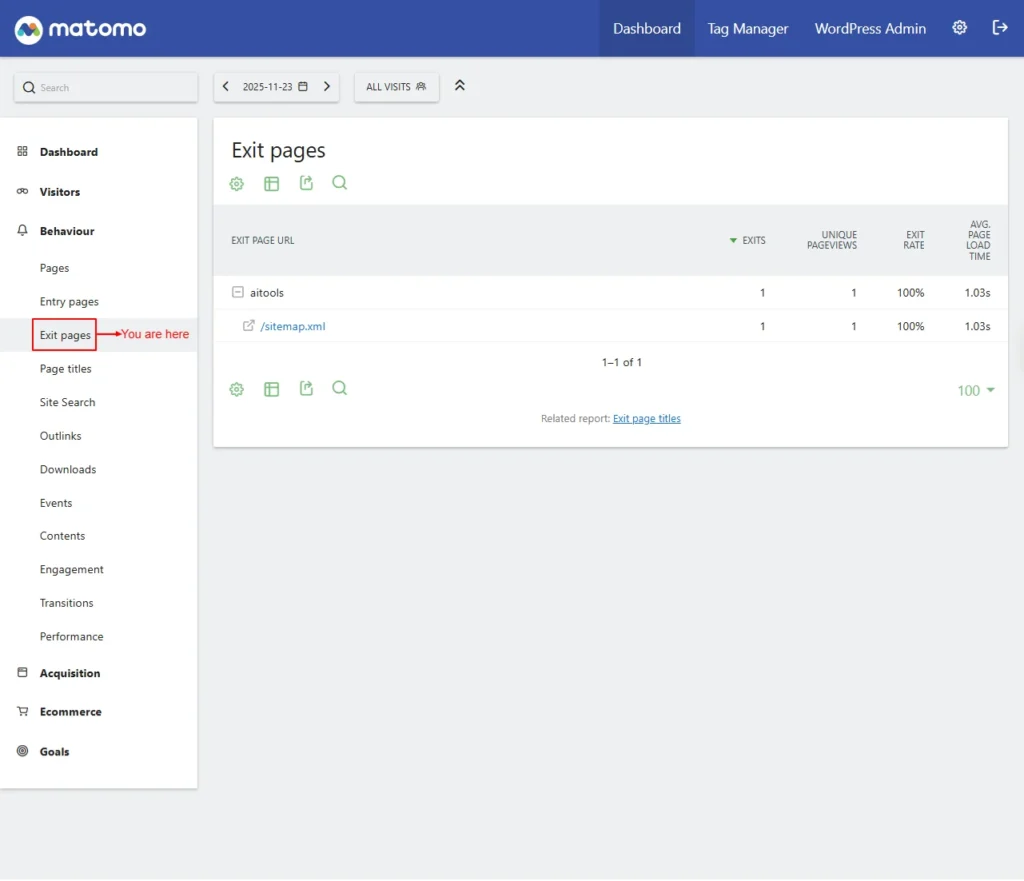Click the export icon below the table
The height and width of the screenshot is (881, 1024).
(306, 389)
